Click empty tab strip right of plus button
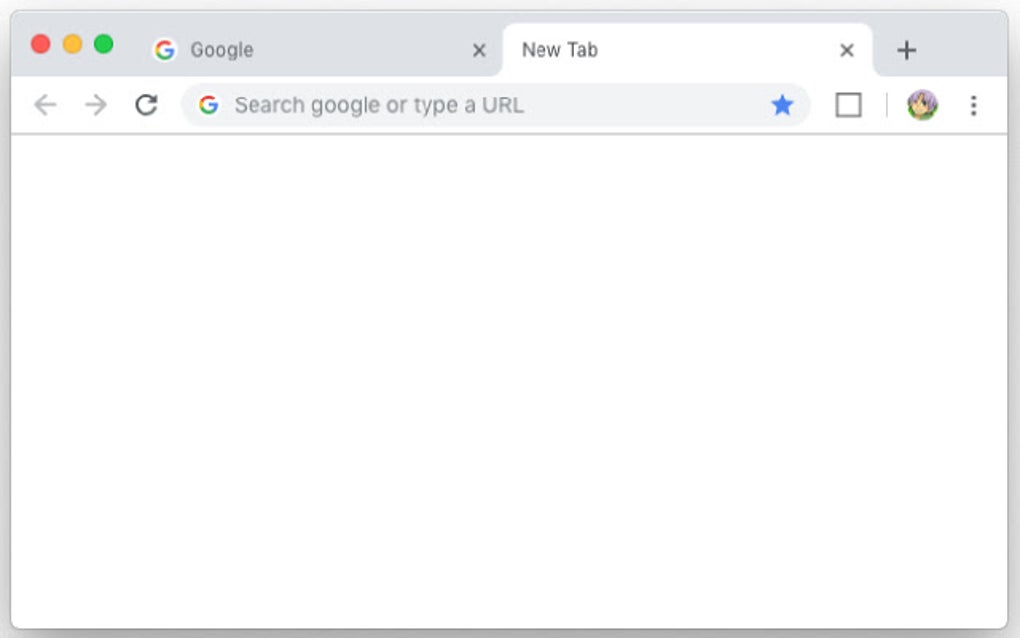Screen dimensions: 1020x638 [965, 45]
